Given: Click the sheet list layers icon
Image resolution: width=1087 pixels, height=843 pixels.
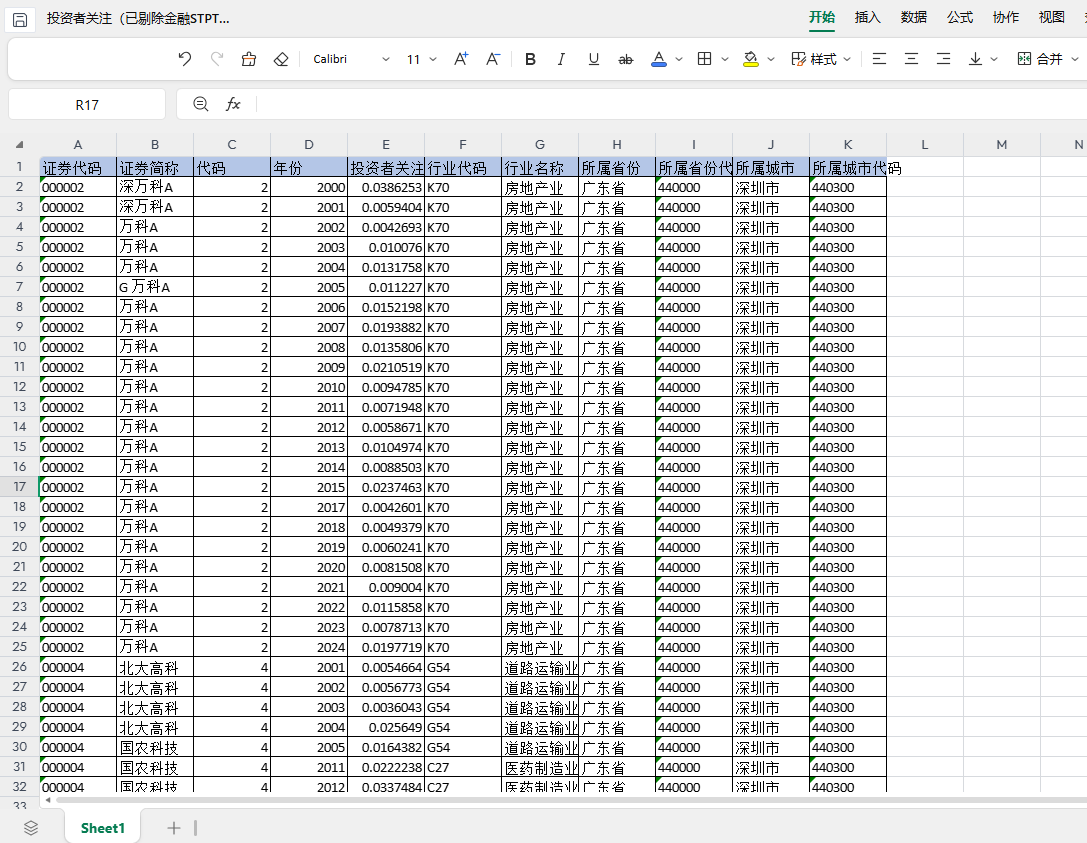Looking at the screenshot, I should (x=31, y=827).
